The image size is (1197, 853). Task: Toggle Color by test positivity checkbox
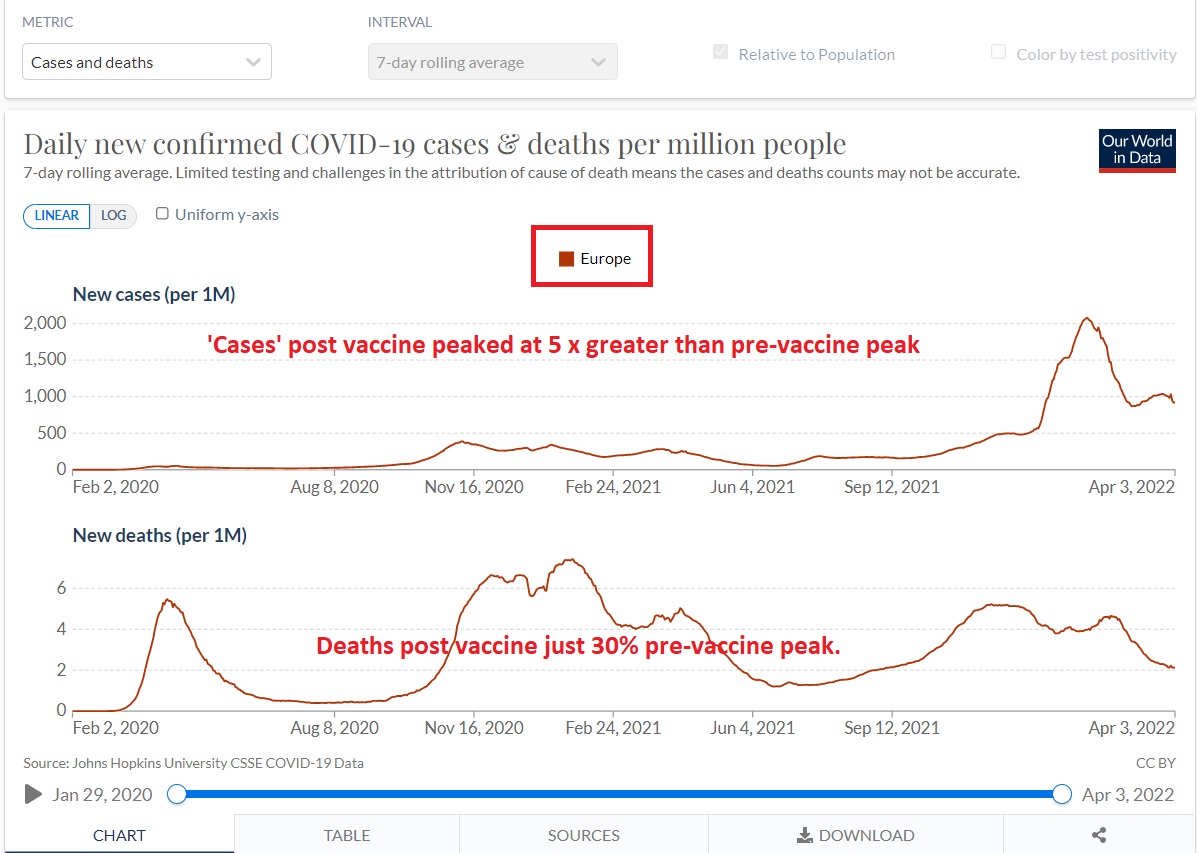(x=998, y=53)
